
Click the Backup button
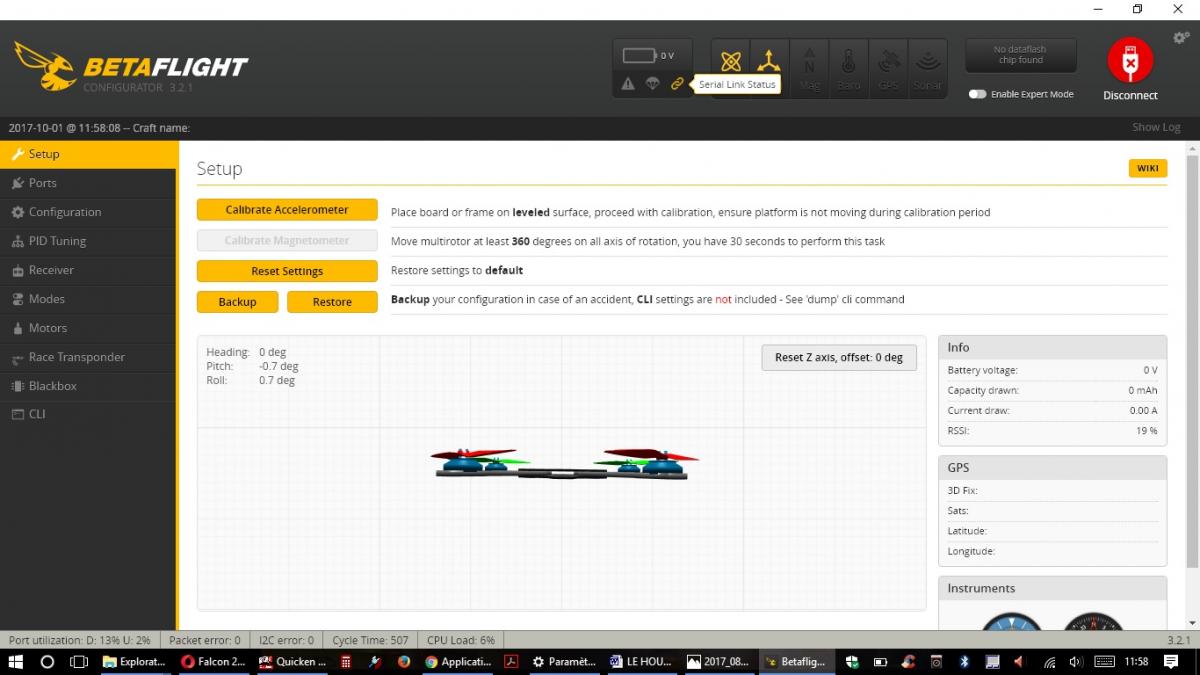point(237,302)
